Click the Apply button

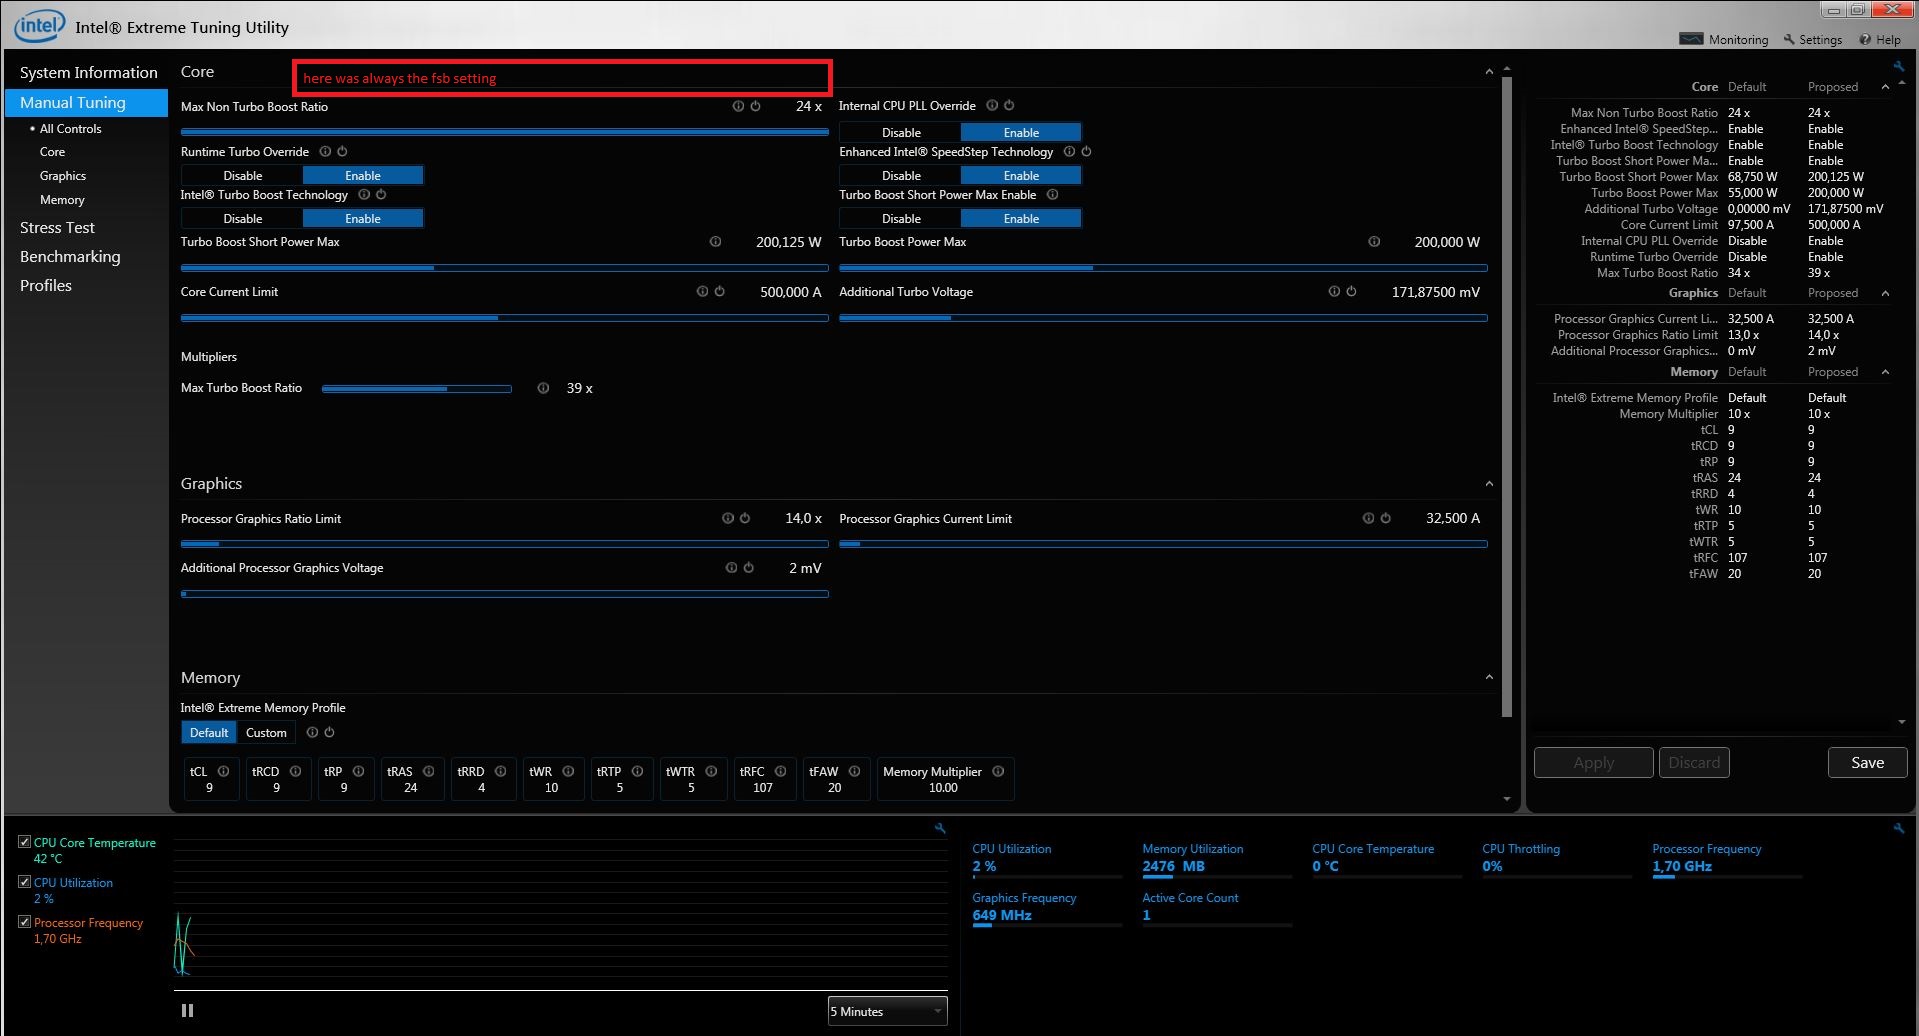pos(1593,762)
